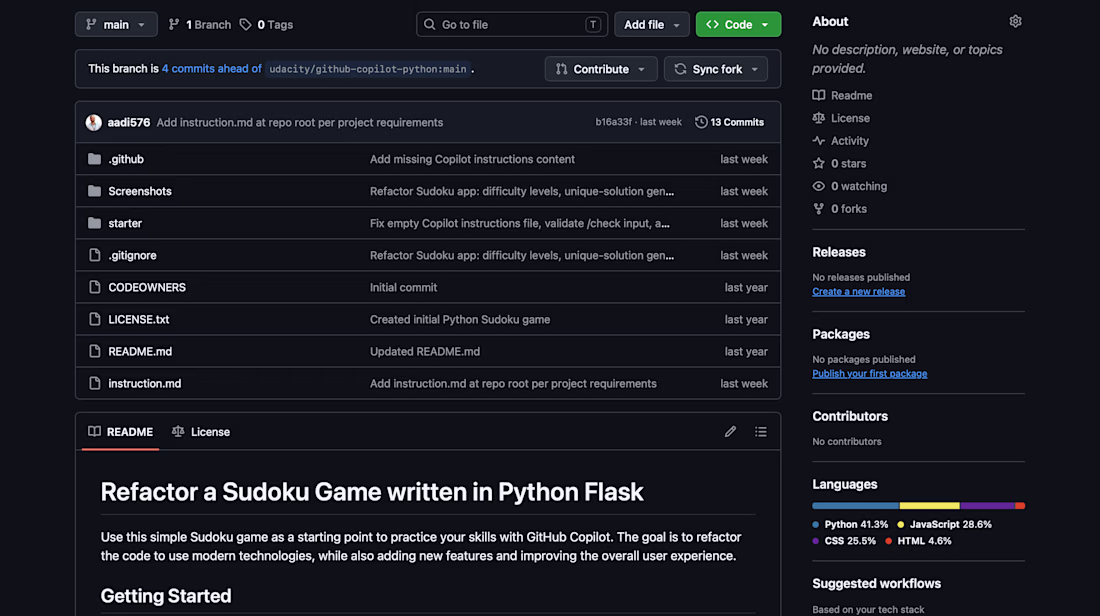Viewport: 1100px width, 616px height.
Task: Open the Activity link in About
Action: coord(840,141)
